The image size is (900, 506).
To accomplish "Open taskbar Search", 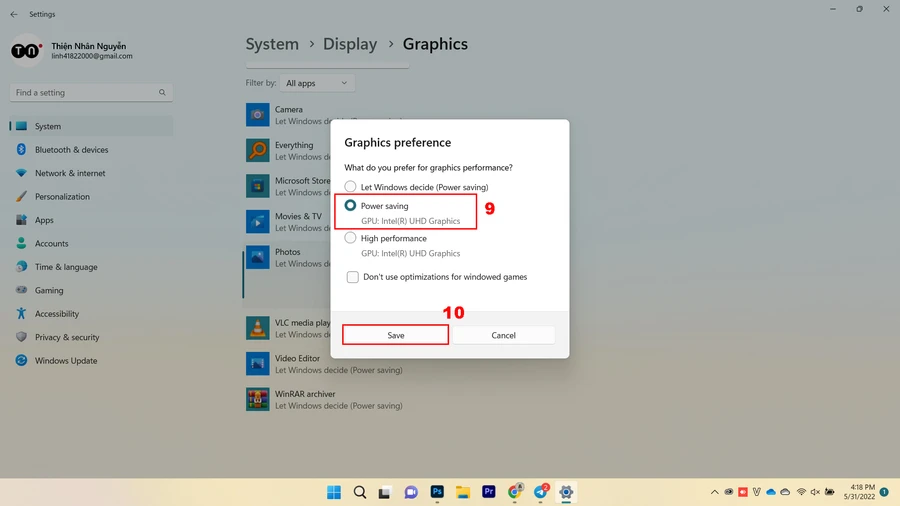I will [x=360, y=492].
